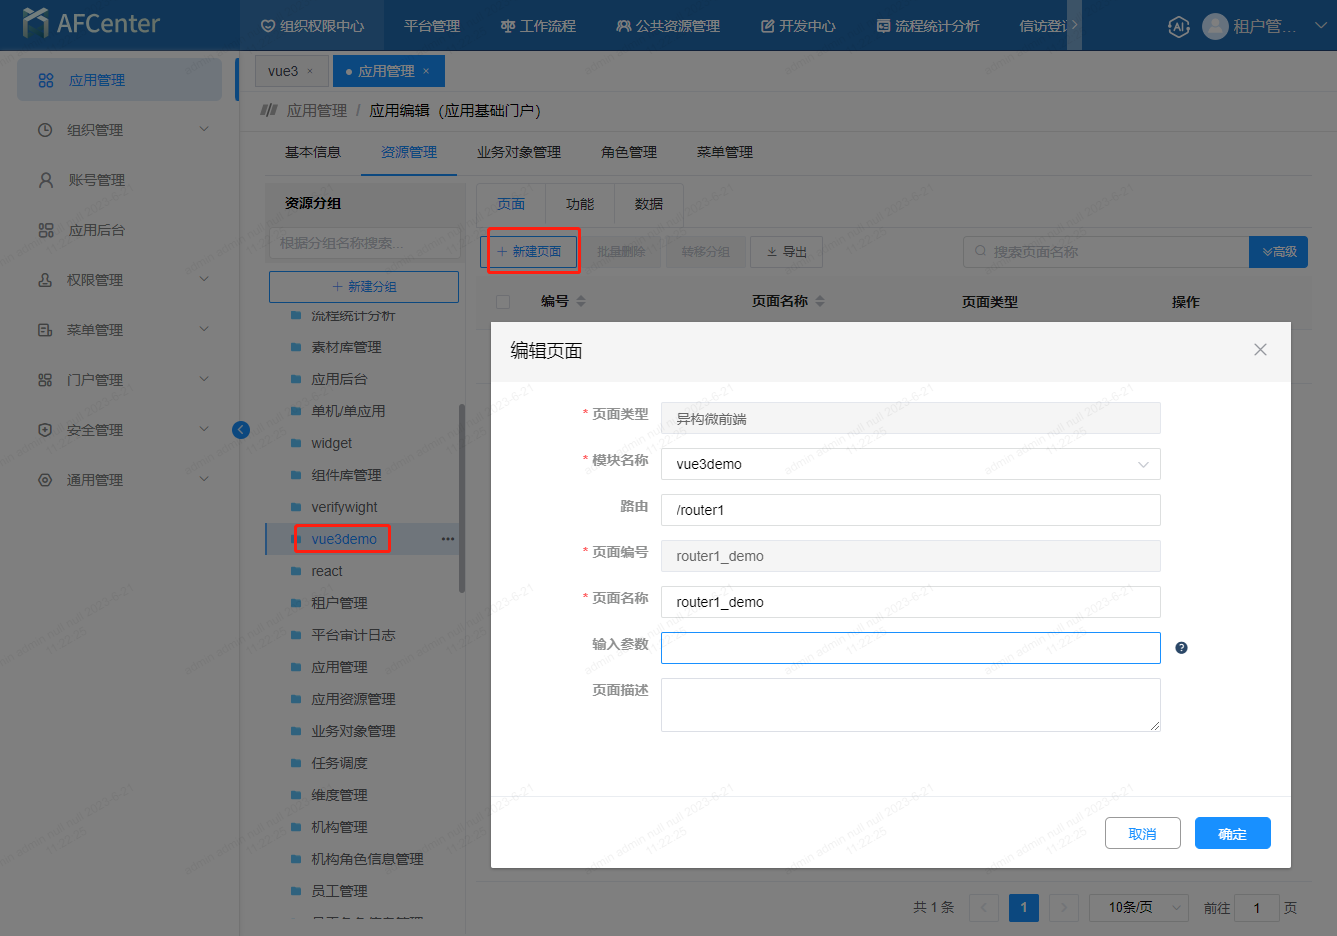Collapse the sidebar with blue arrow button
Screen dimensions: 1337x936
241,430
